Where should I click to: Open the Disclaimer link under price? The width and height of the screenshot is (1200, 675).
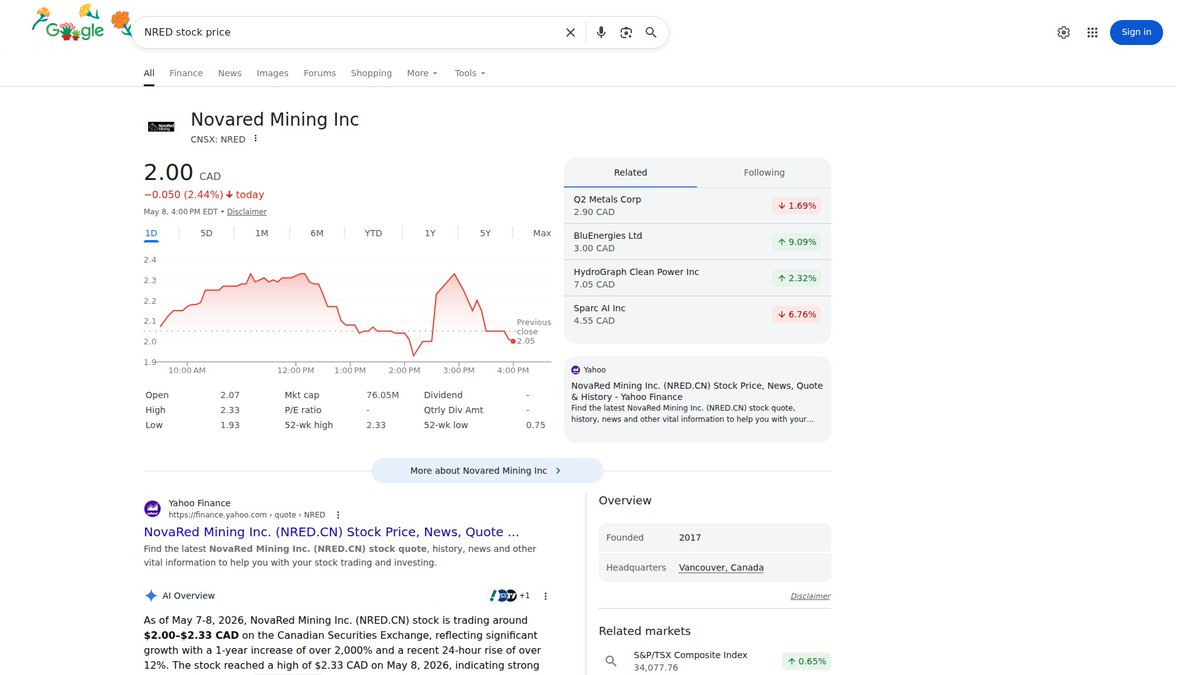click(247, 212)
